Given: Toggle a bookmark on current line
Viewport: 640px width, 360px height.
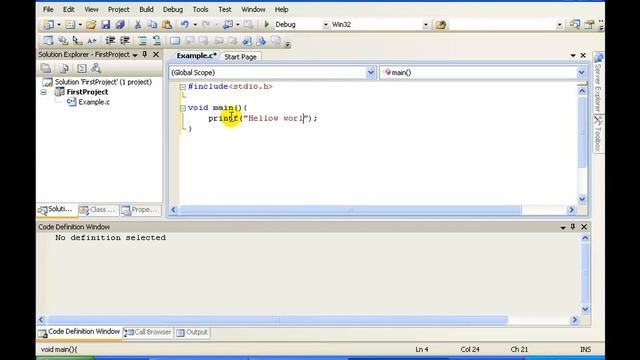Looking at the screenshot, I should pos(175,40).
